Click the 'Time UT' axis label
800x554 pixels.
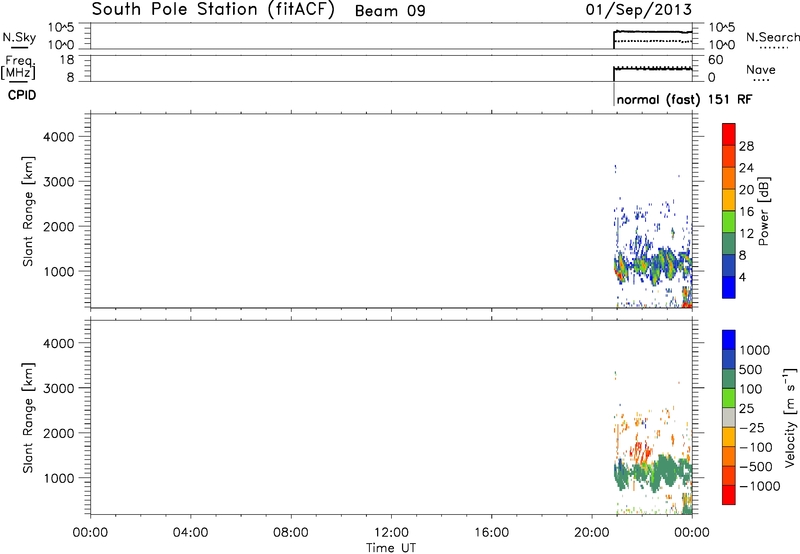pyautogui.click(x=391, y=548)
